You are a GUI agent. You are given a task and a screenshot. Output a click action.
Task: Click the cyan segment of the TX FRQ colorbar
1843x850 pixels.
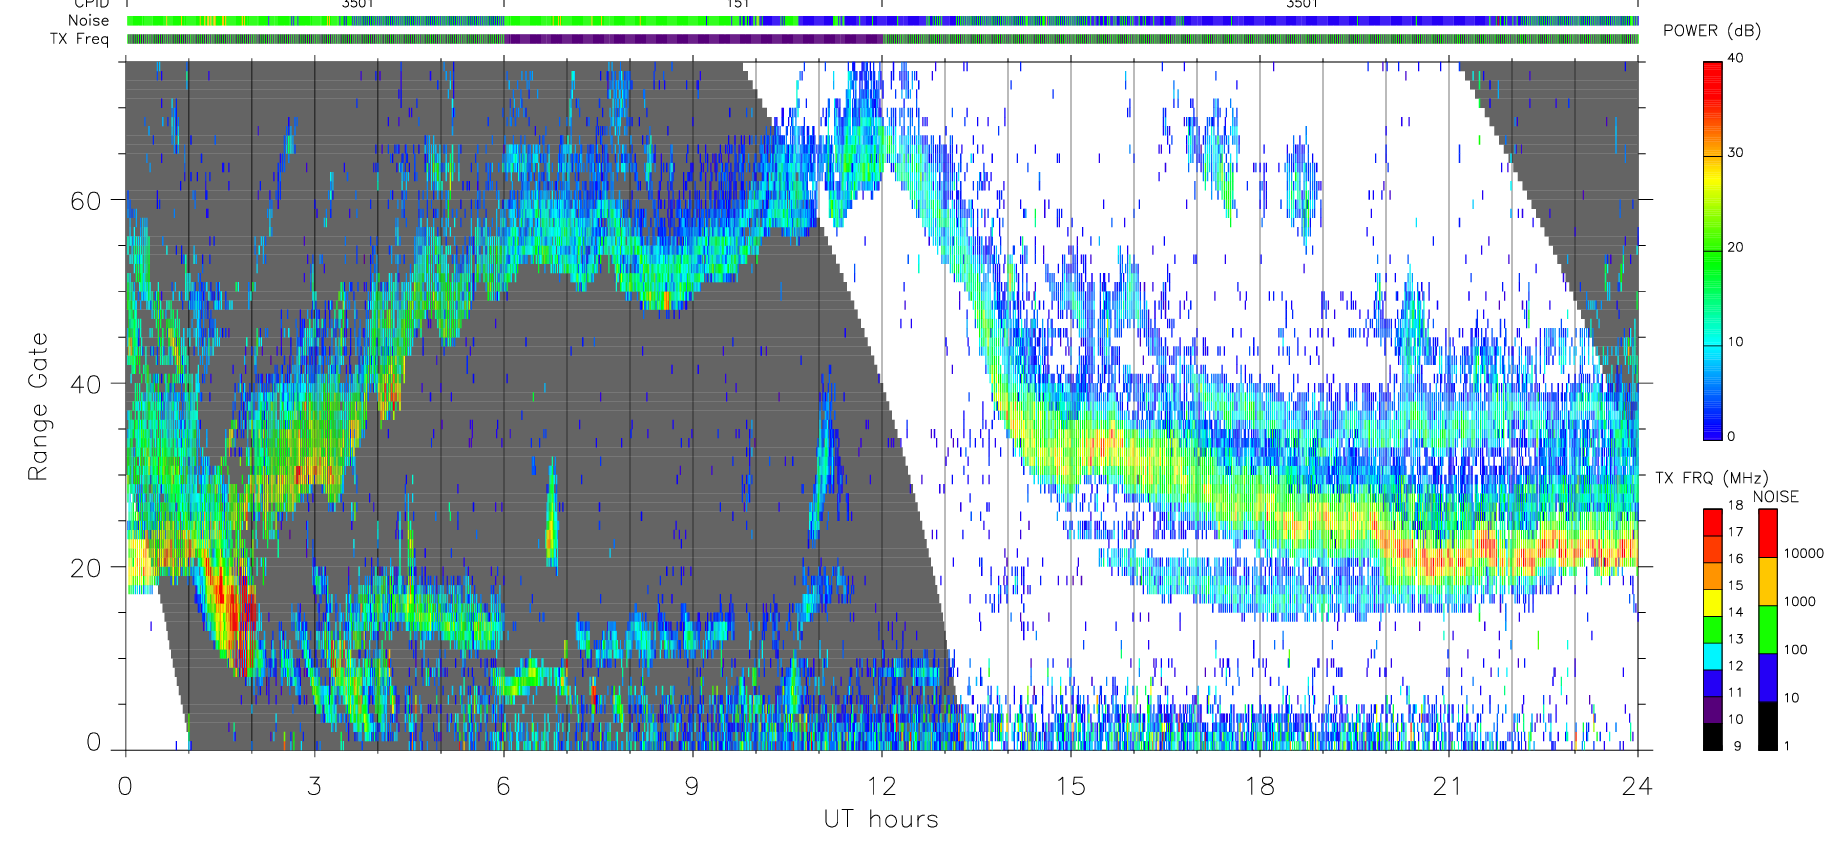coord(1713,657)
